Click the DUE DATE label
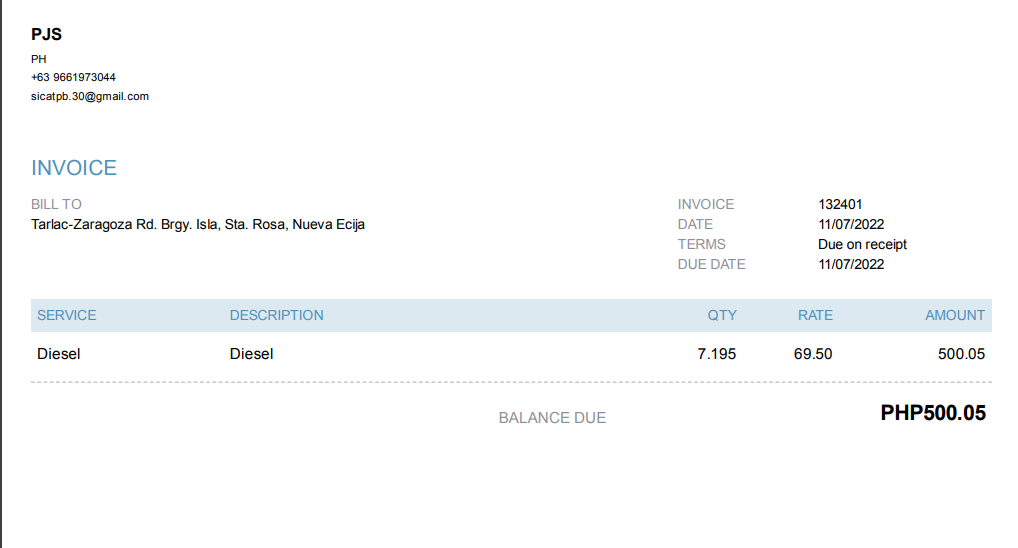Screen dimensions: 1018x548 point(712,264)
